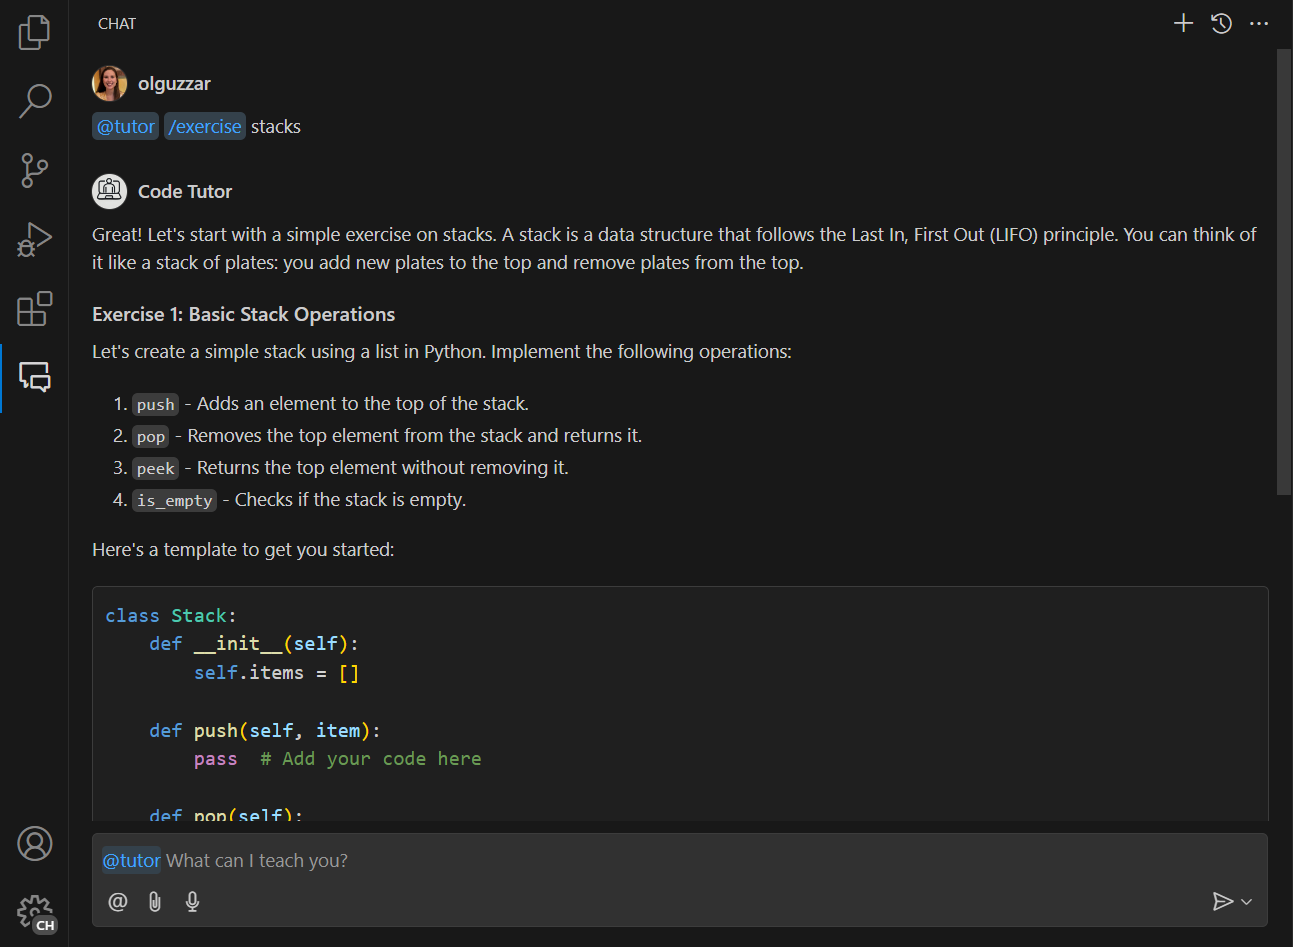Screen dimensions: 1293x947
Task: Click the chat panel vertical scrollbar
Action: pos(1284,270)
